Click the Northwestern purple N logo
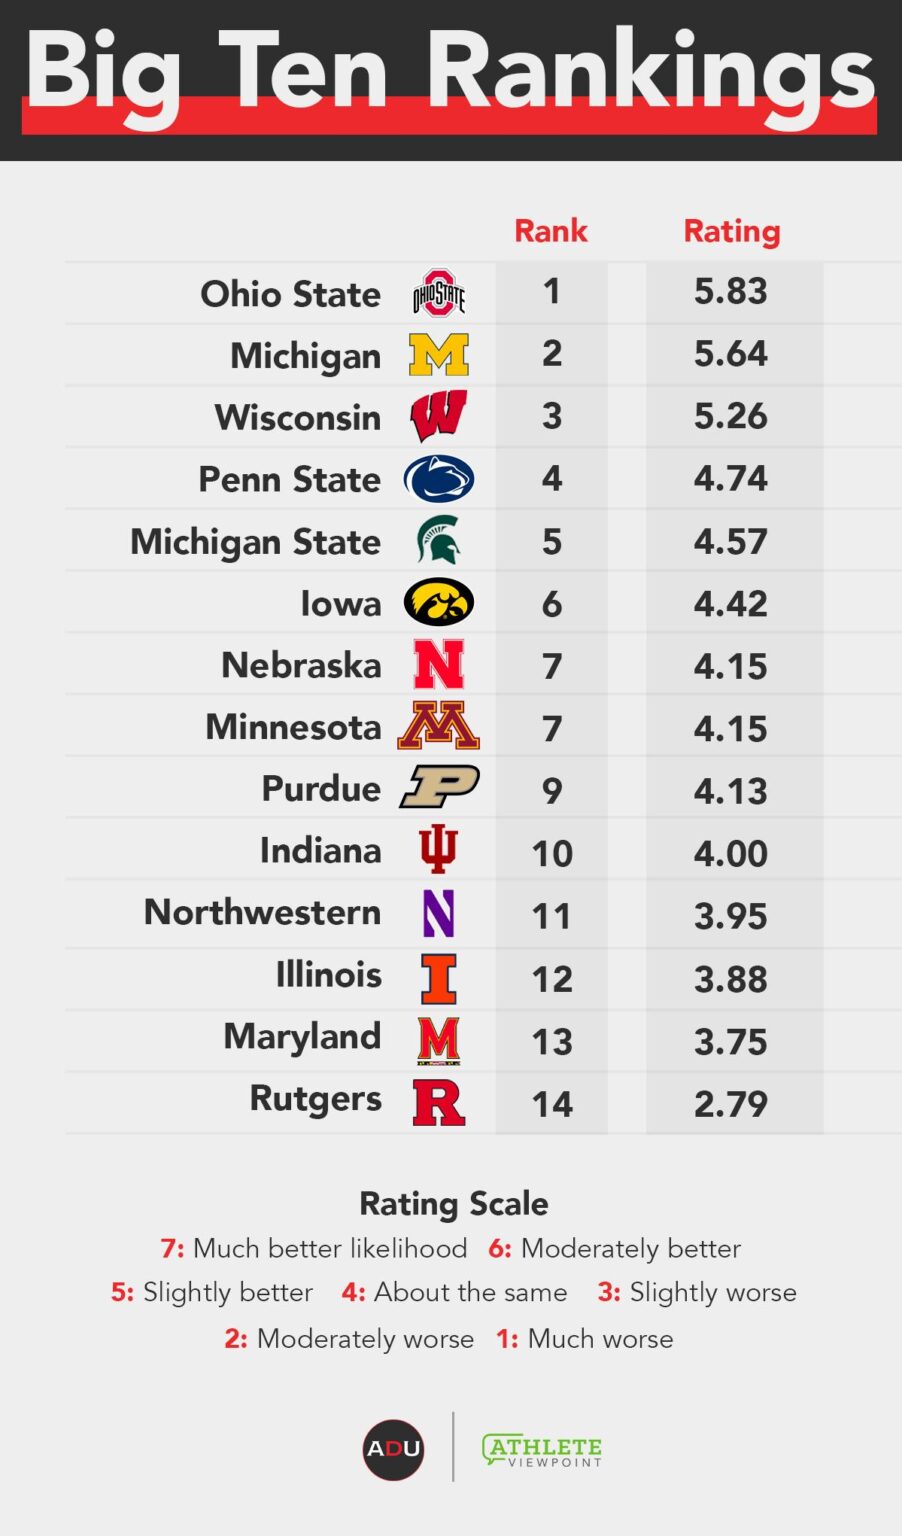The image size is (902, 1536). click(438, 913)
